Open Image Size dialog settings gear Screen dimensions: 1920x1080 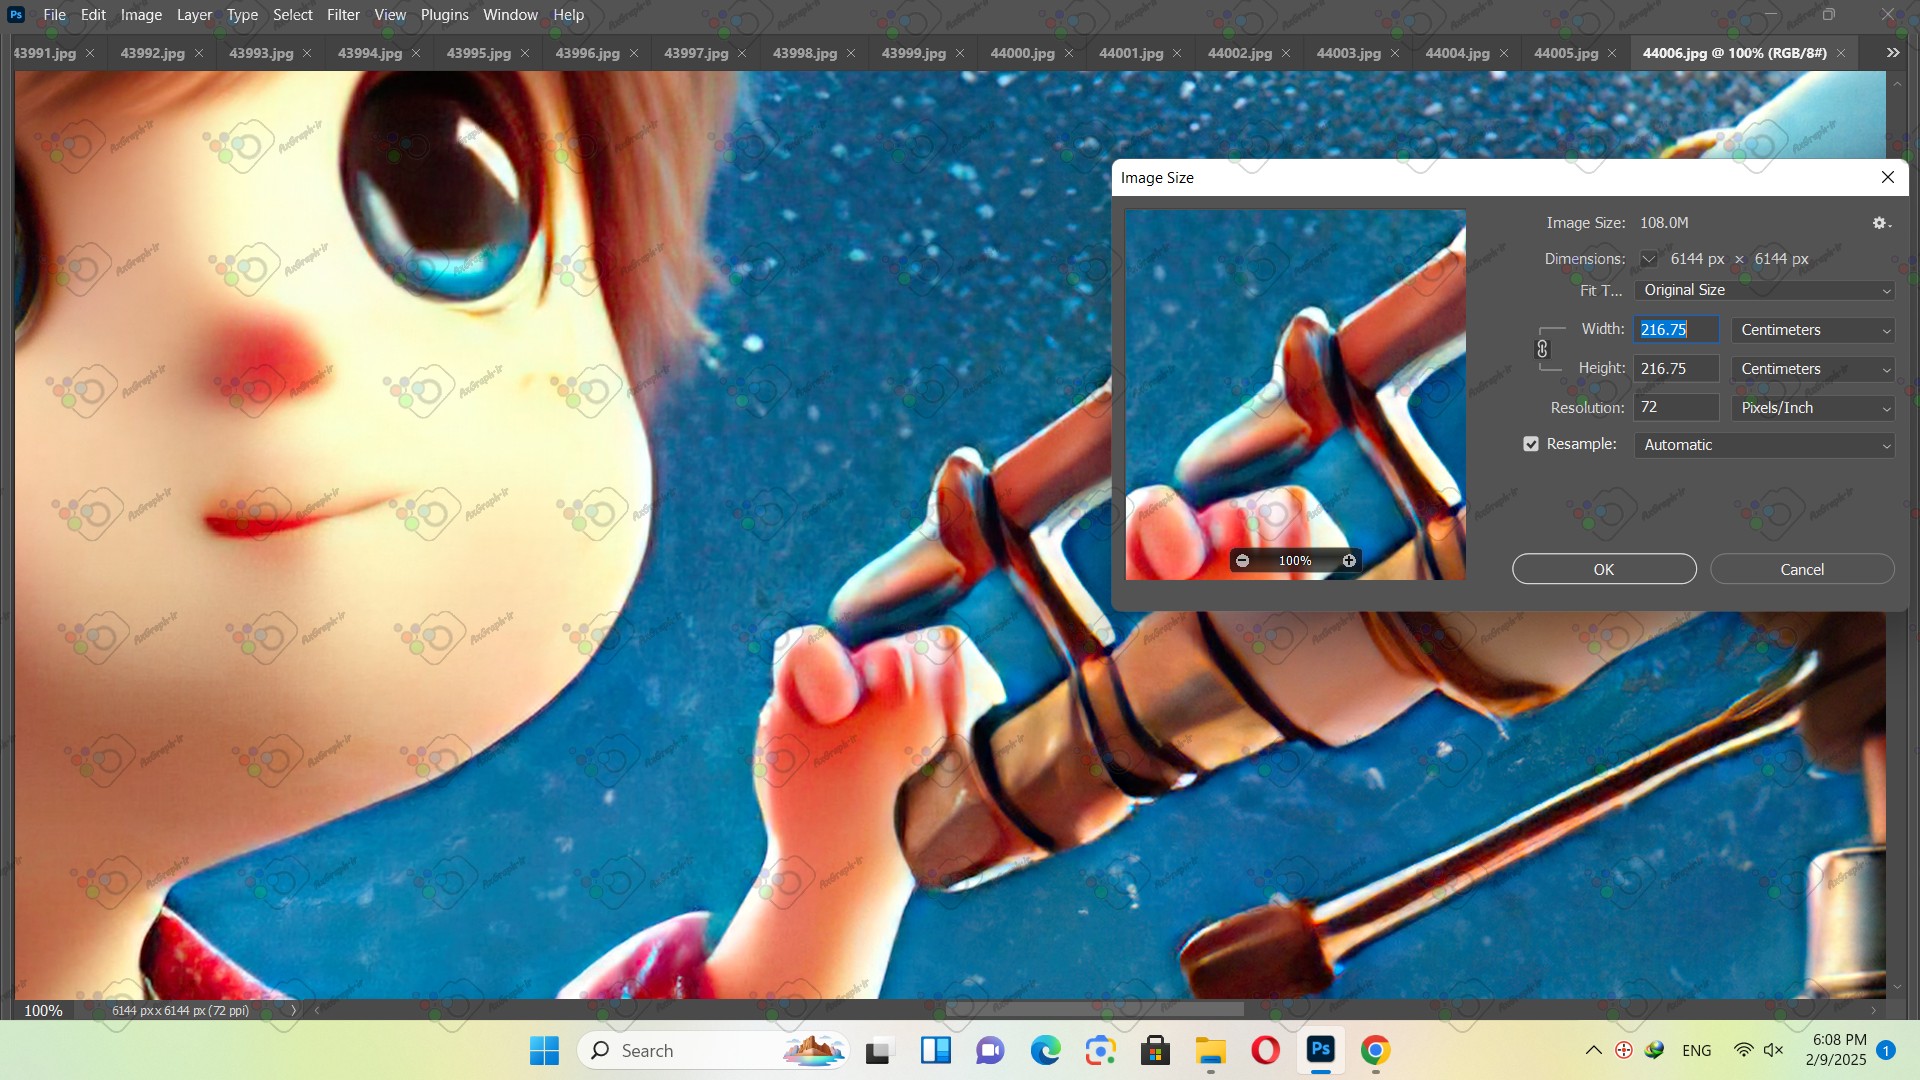1880,224
